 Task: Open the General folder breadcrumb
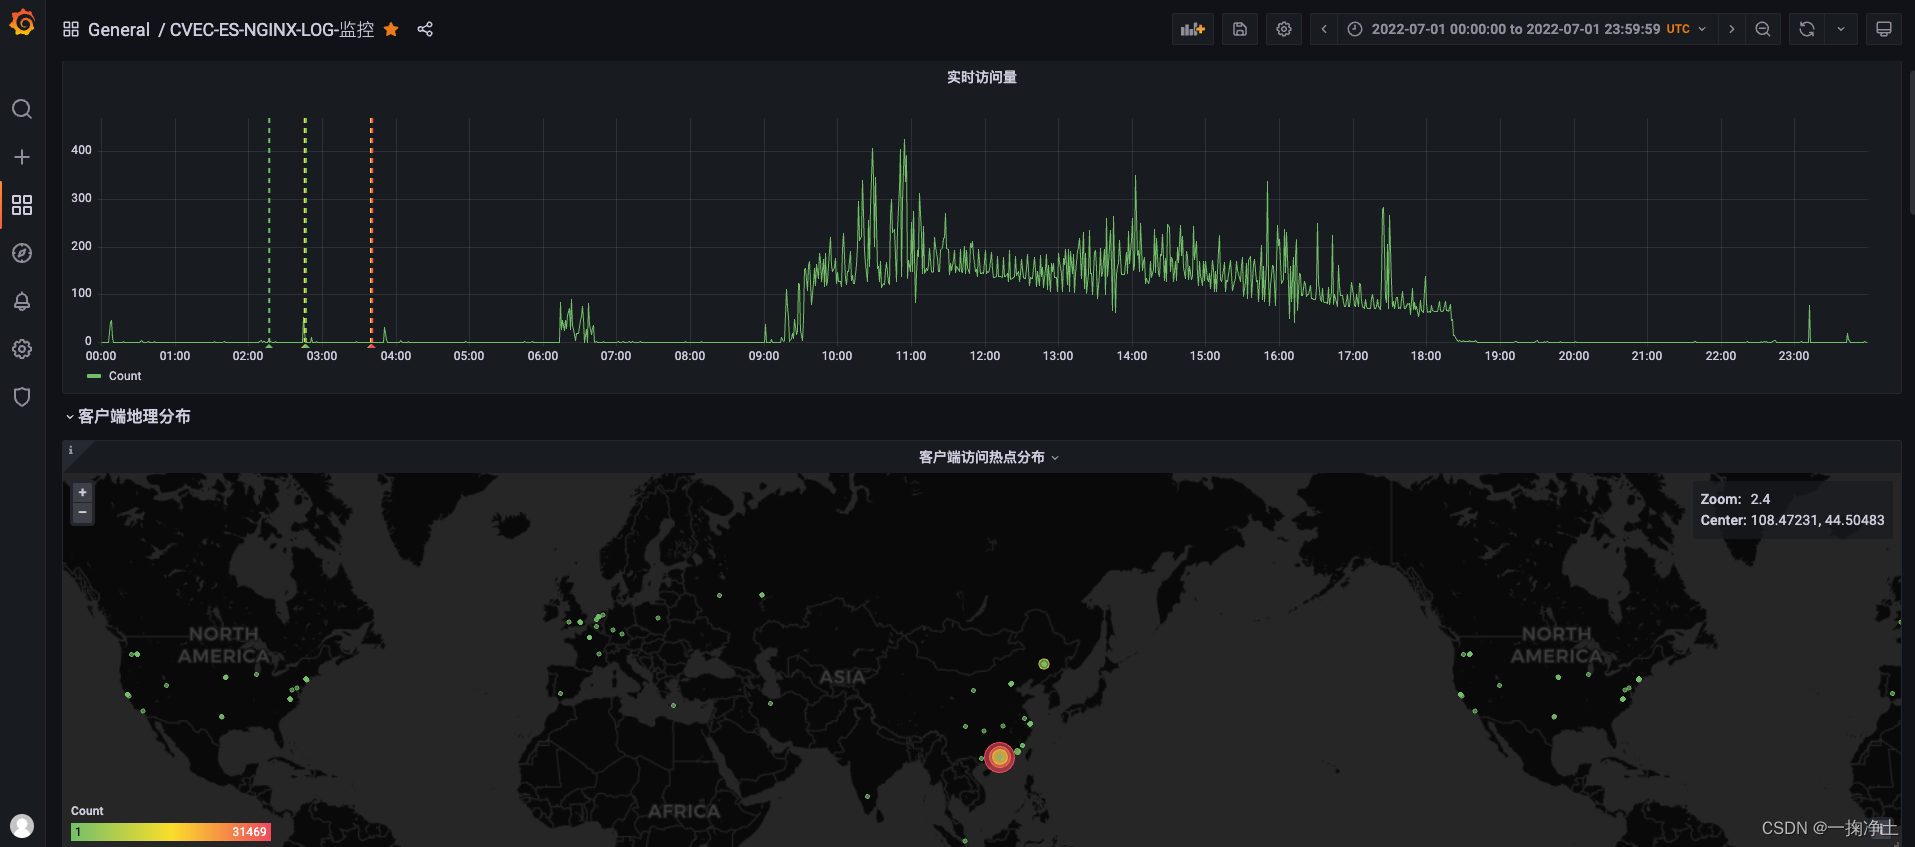point(119,30)
